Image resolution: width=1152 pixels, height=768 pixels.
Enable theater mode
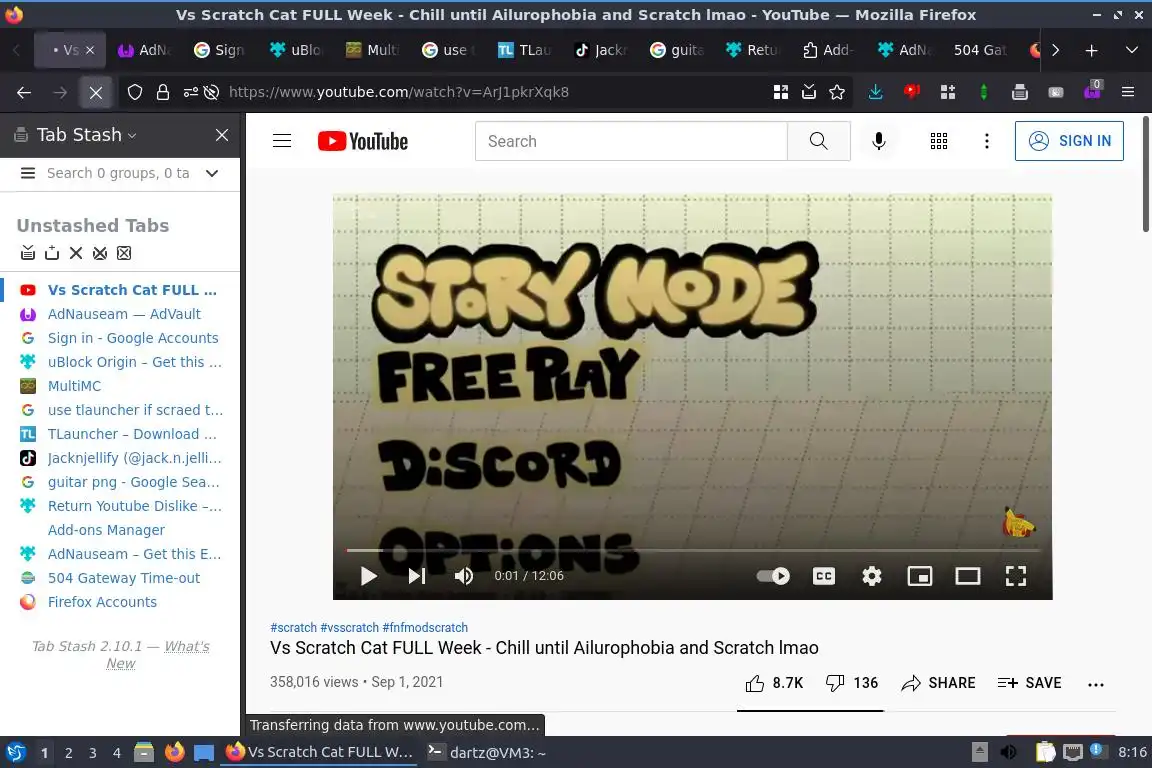pyautogui.click(x=968, y=576)
